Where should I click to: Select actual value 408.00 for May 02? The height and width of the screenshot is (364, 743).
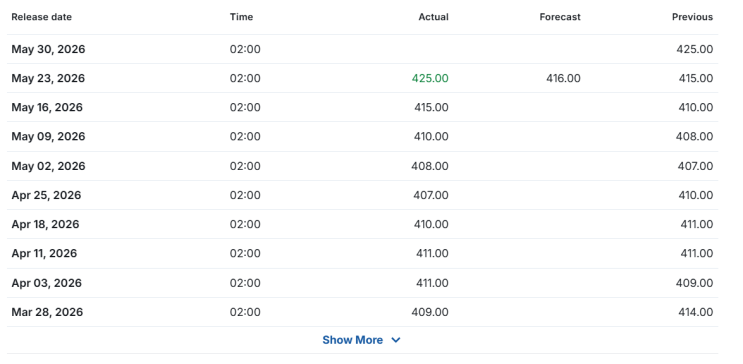click(x=430, y=166)
